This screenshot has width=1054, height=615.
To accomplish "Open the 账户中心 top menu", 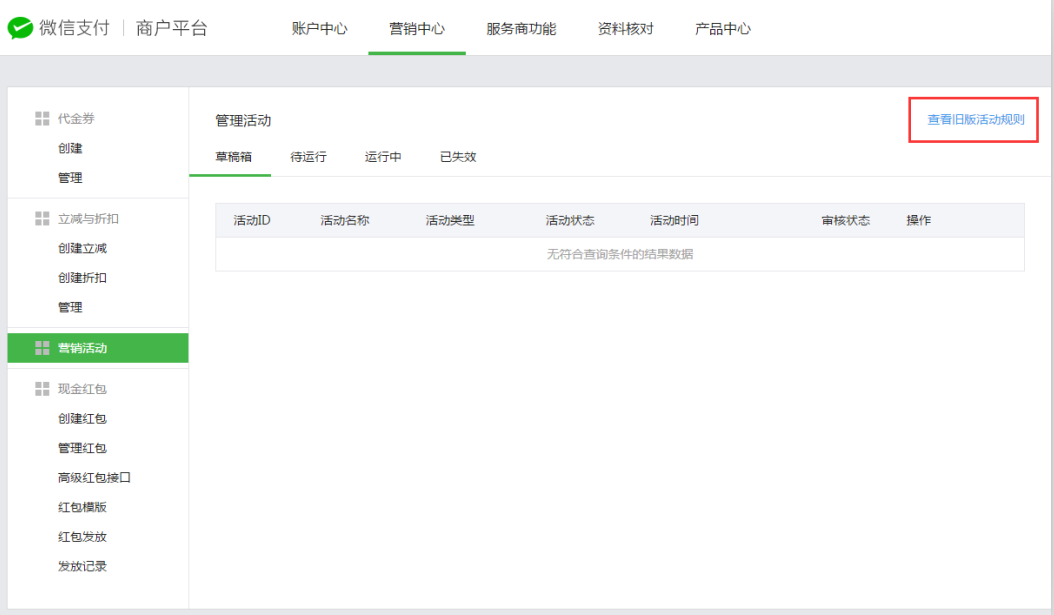I will tap(319, 29).
